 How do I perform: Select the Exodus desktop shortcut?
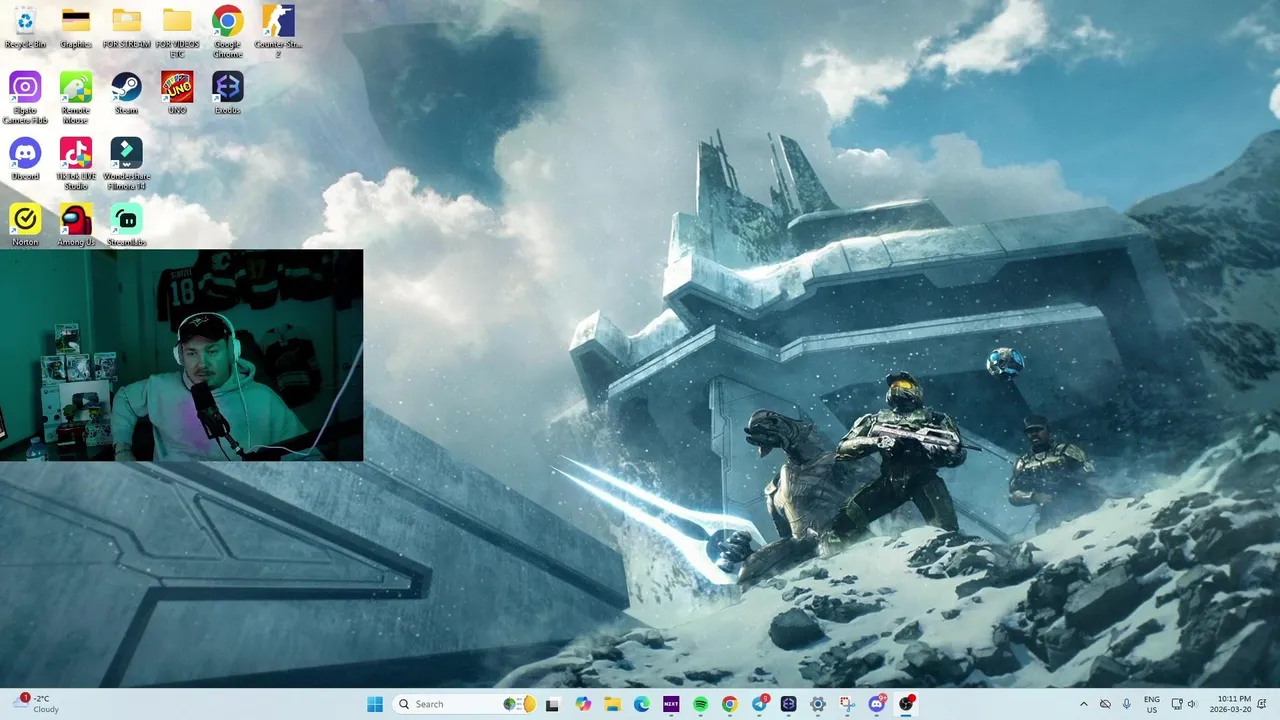click(227, 93)
